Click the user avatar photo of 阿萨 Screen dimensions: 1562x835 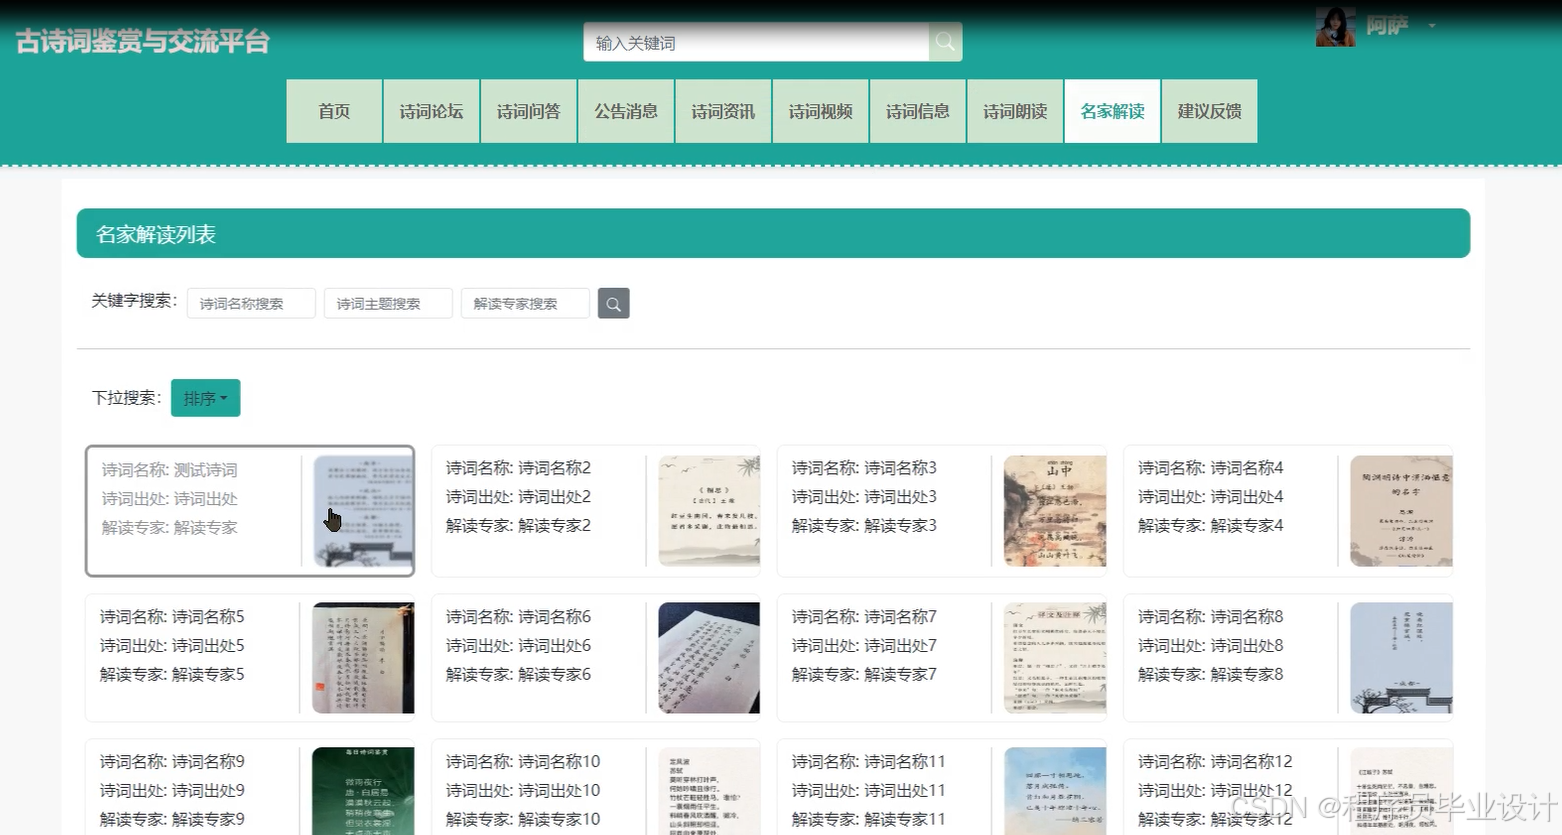(x=1334, y=26)
